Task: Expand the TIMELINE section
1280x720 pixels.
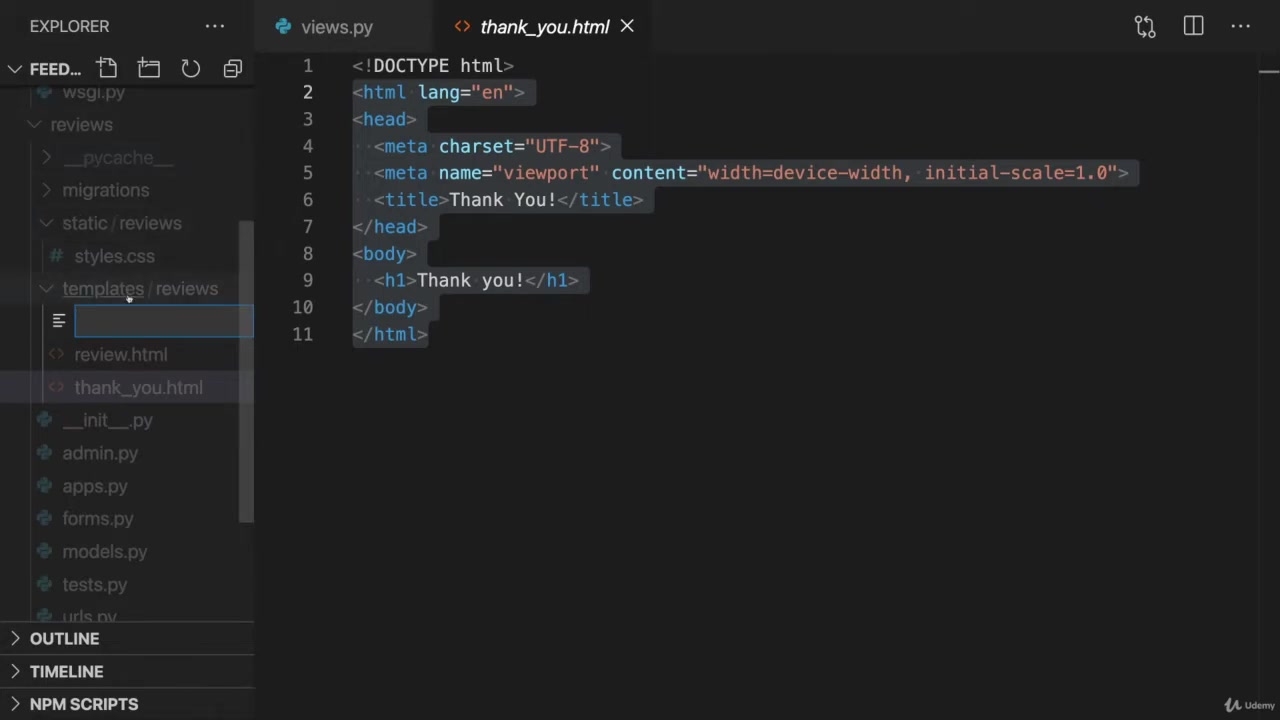Action: coord(66,671)
